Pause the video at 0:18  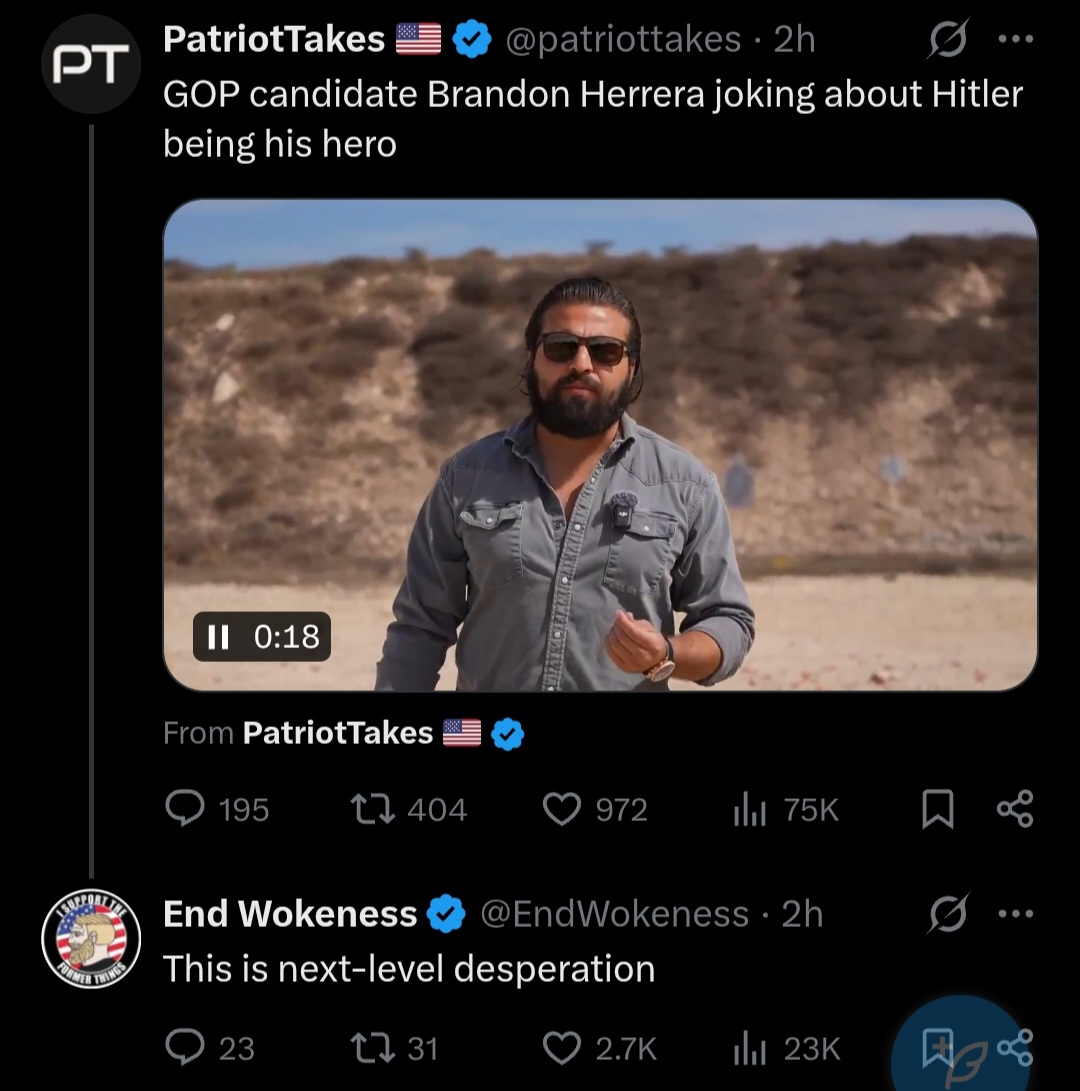(218, 637)
